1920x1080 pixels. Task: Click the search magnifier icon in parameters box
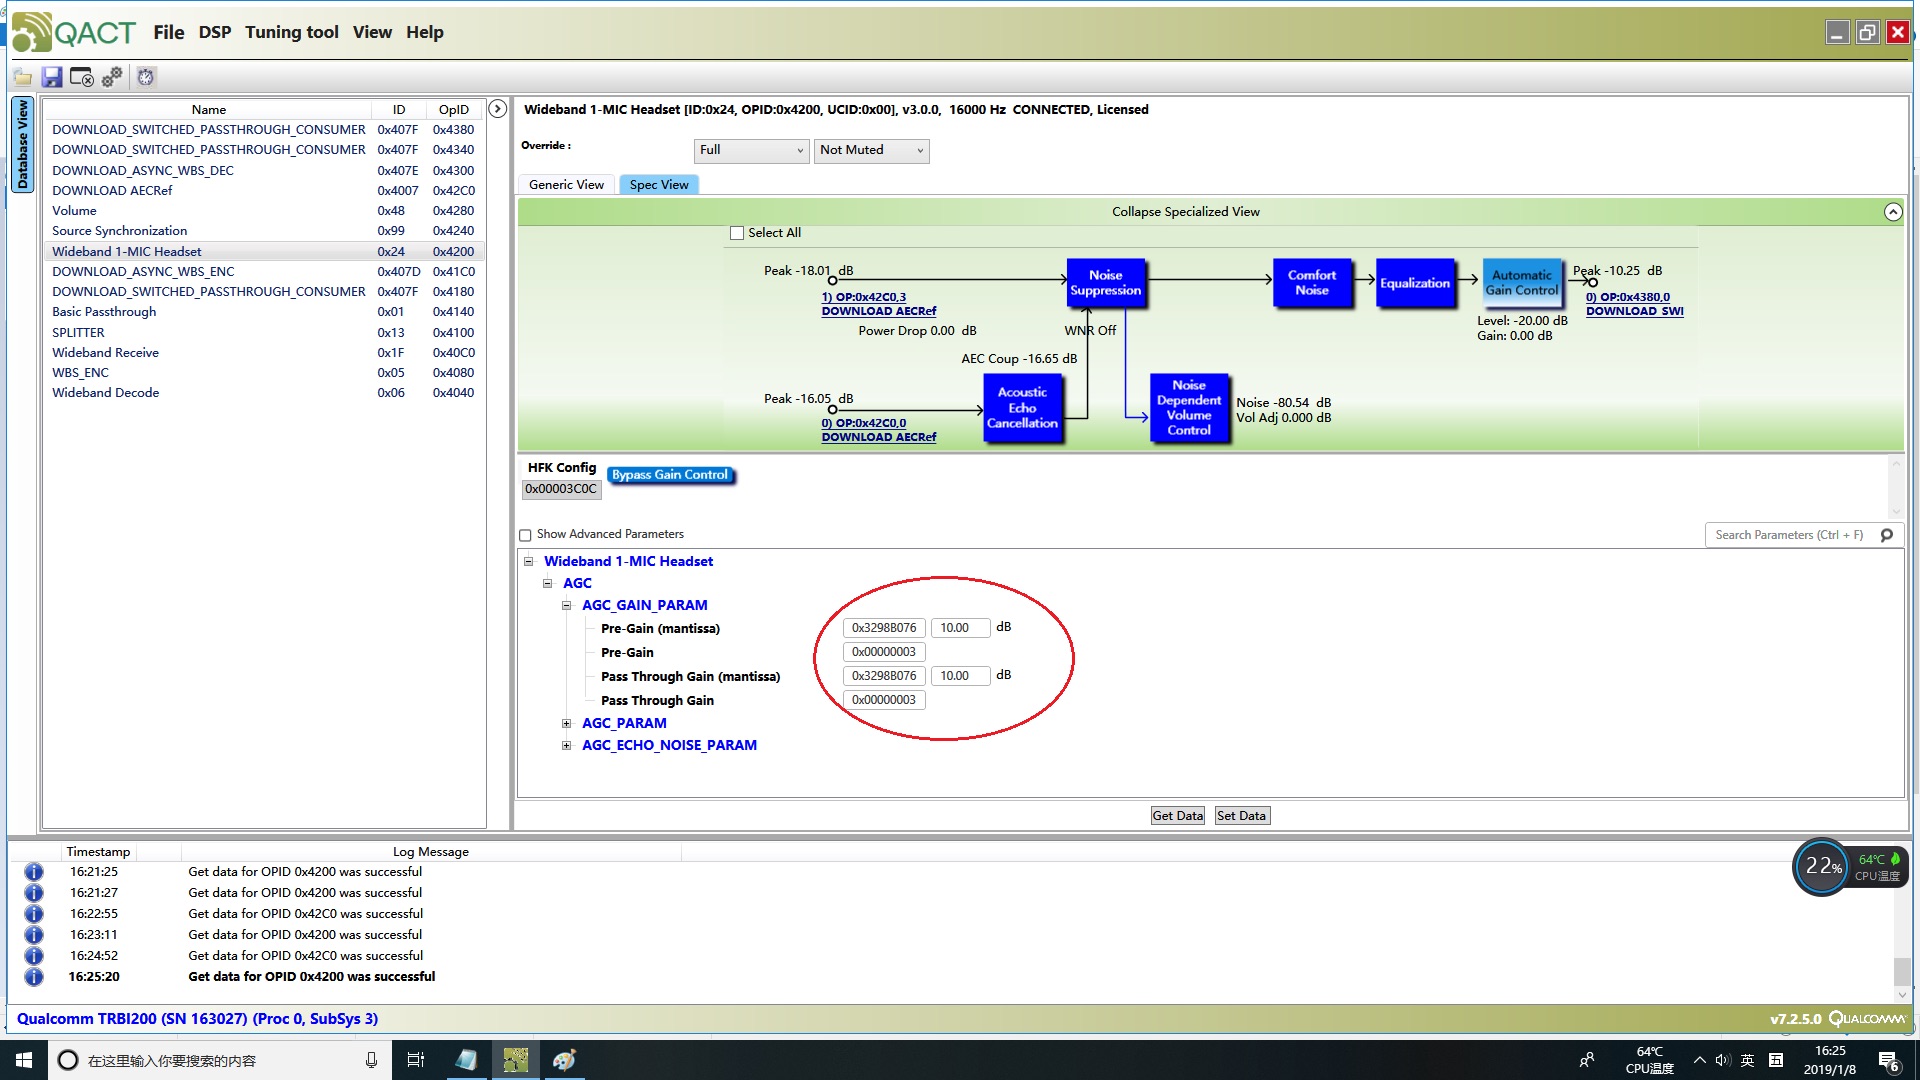point(1887,535)
